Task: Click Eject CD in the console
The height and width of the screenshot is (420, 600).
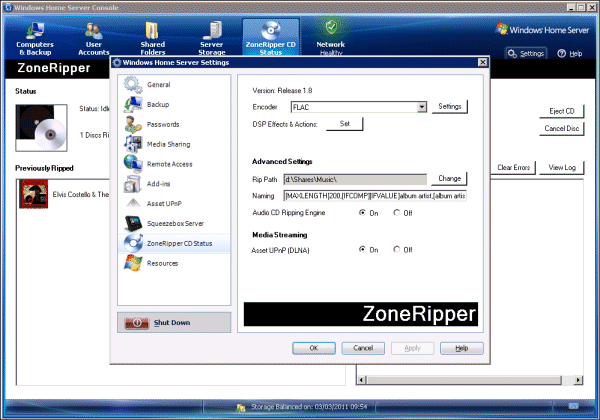Action: [x=561, y=111]
